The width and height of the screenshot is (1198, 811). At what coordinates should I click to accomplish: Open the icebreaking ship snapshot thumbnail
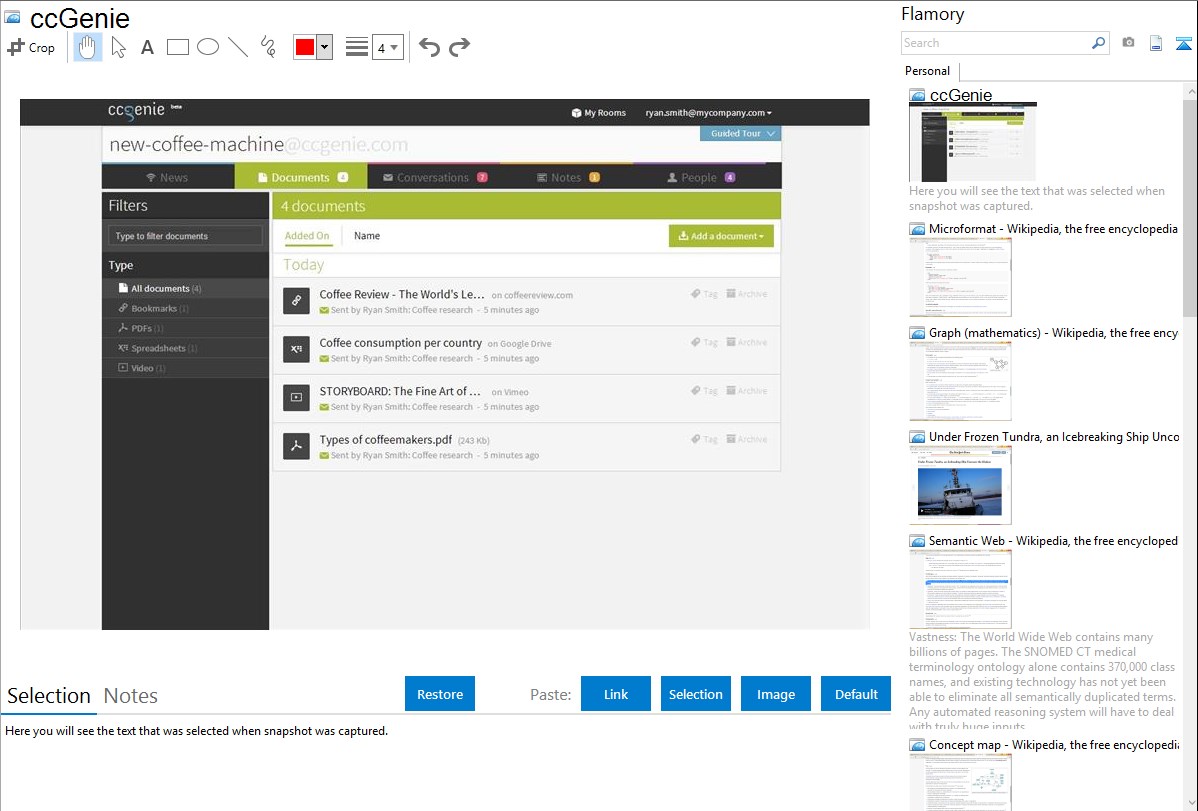(960, 485)
